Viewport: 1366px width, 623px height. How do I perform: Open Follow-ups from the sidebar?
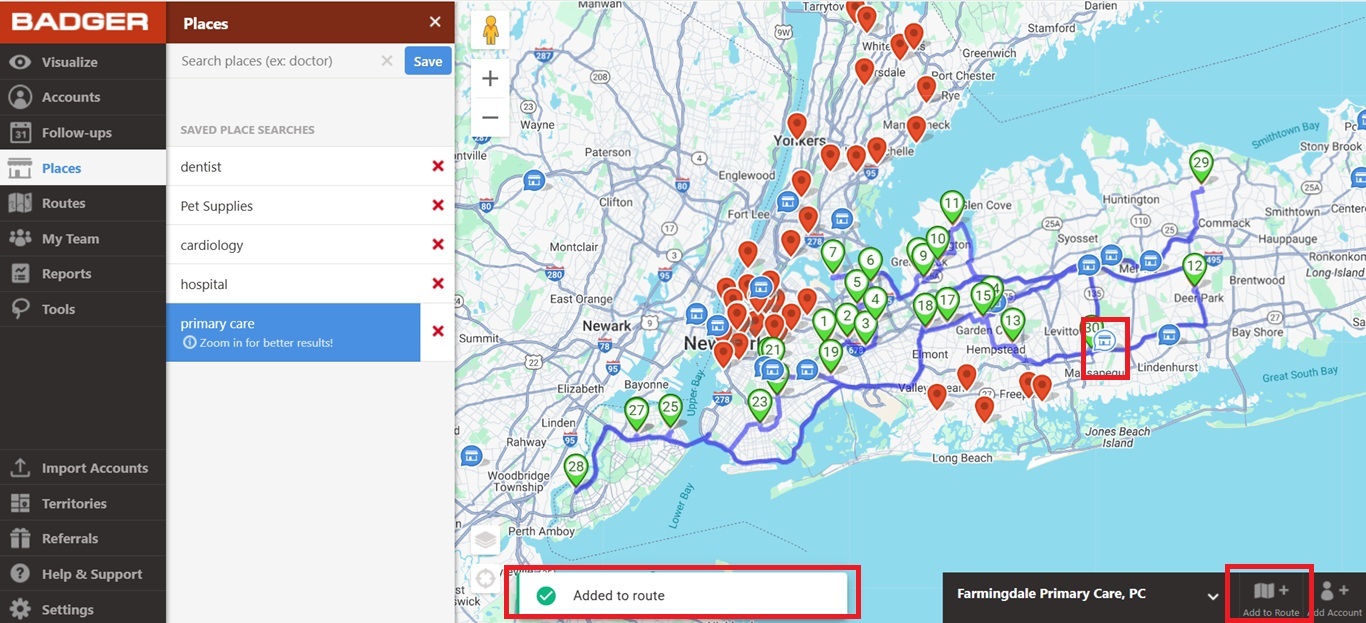tap(83, 132)
